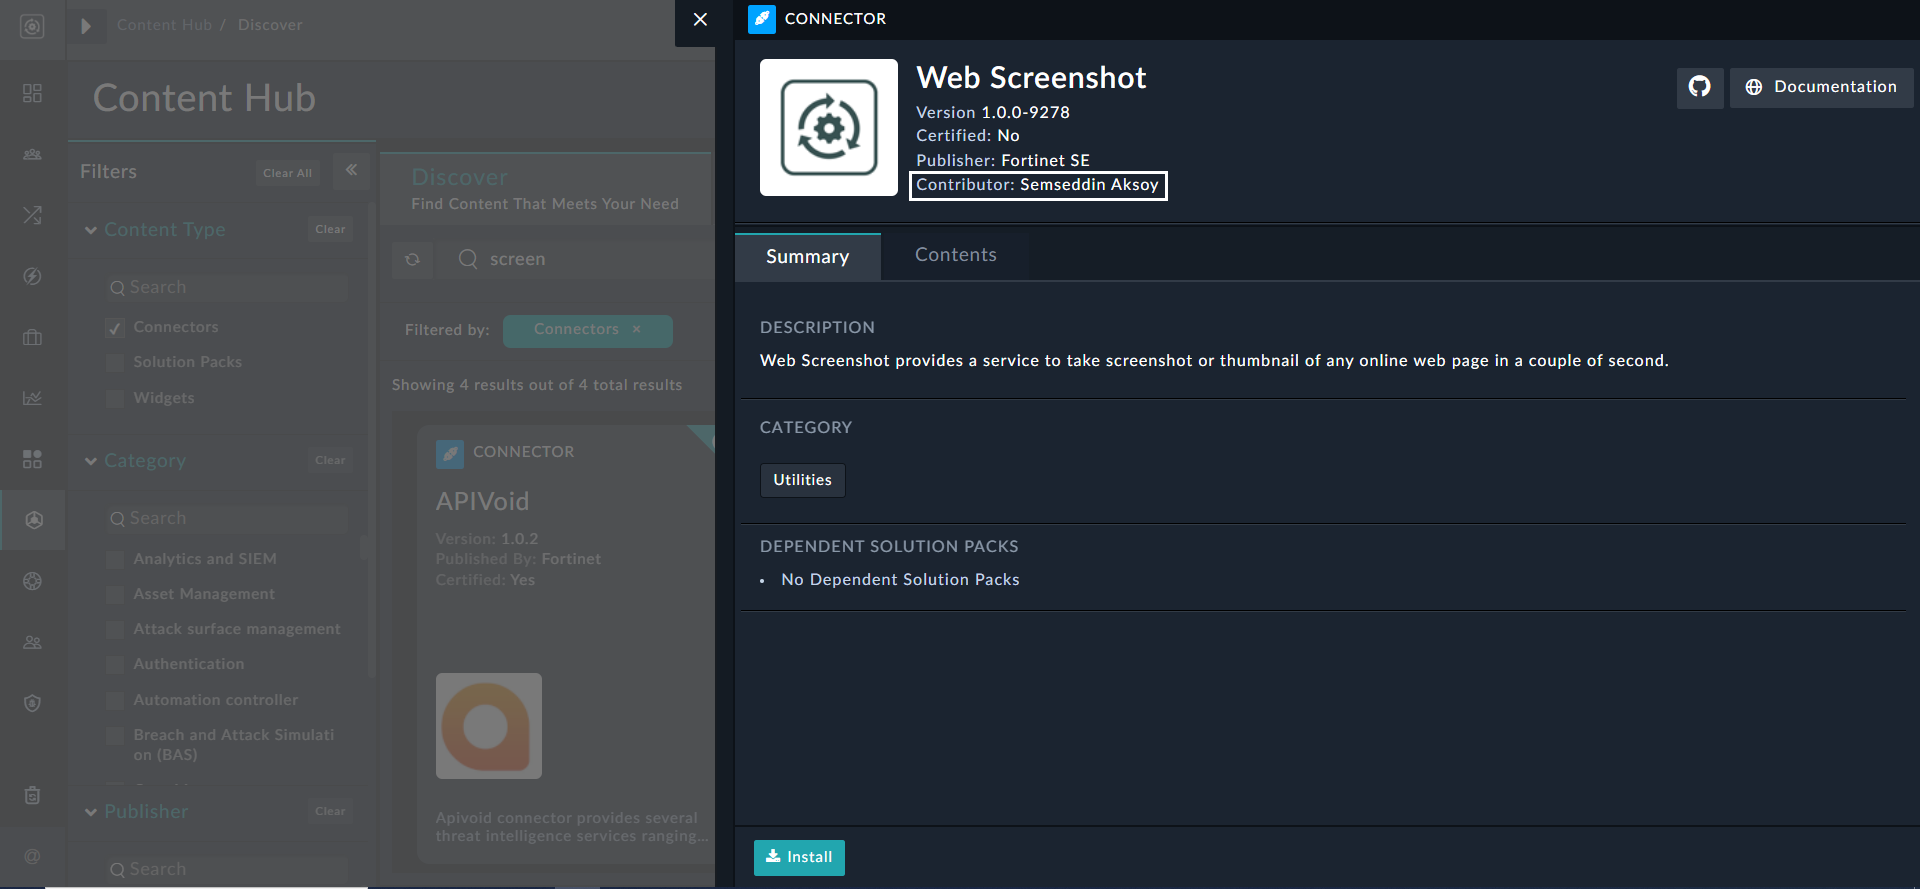Refresh the Discover results list

(x=412, y=259)
